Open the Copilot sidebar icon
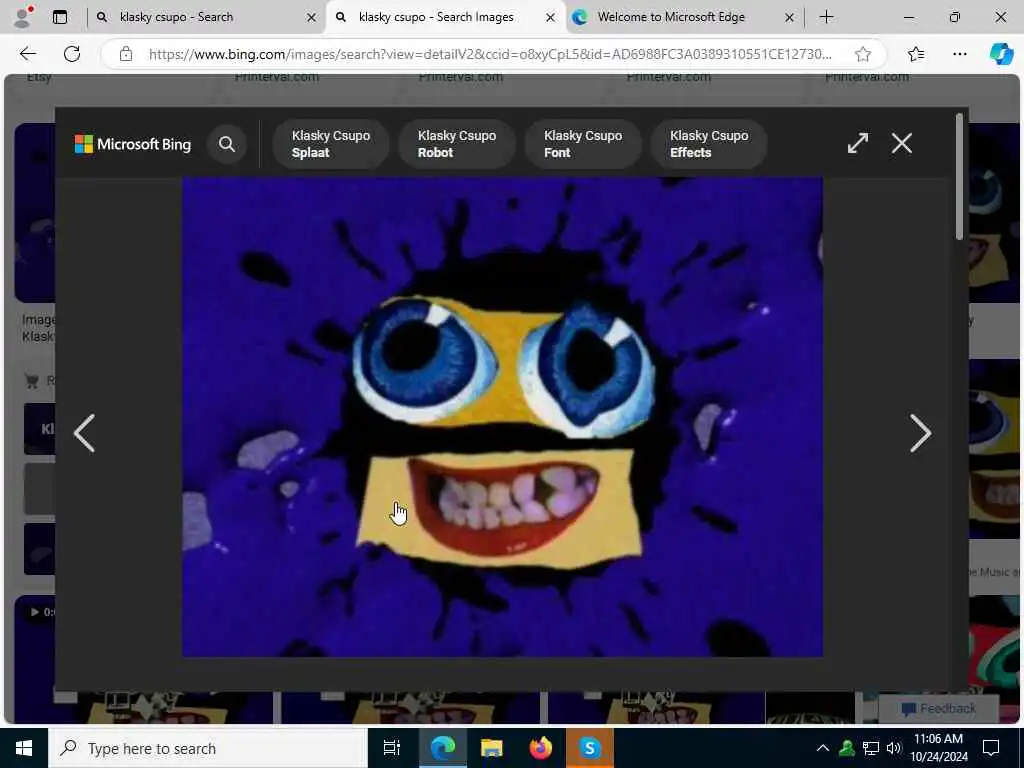 tap(1001, 54)
